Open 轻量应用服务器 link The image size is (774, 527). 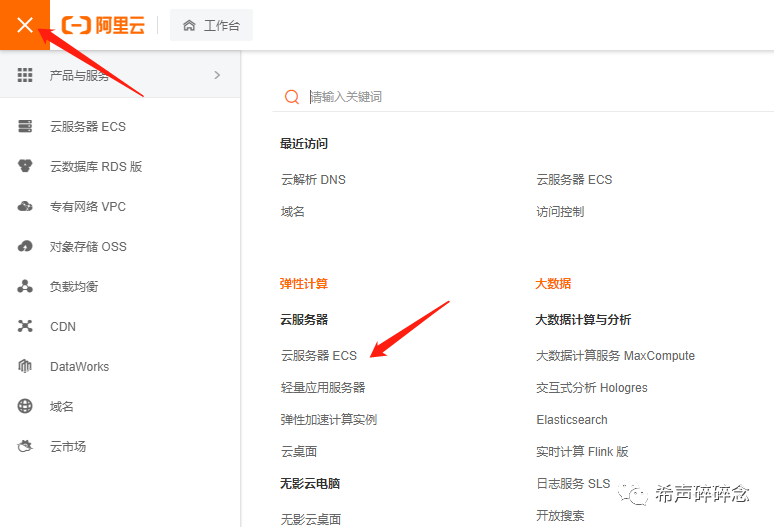[x=323, y=388]
